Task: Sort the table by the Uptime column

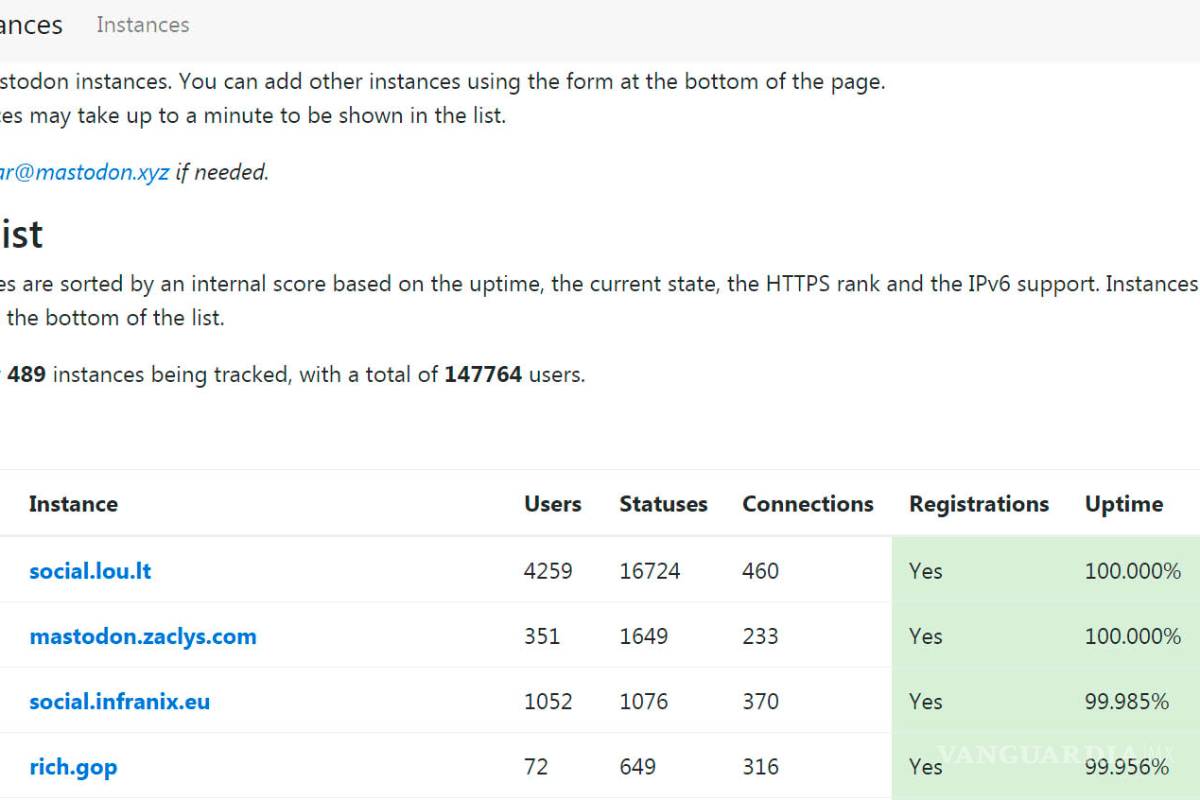Action: click(x=1123, y=504)
